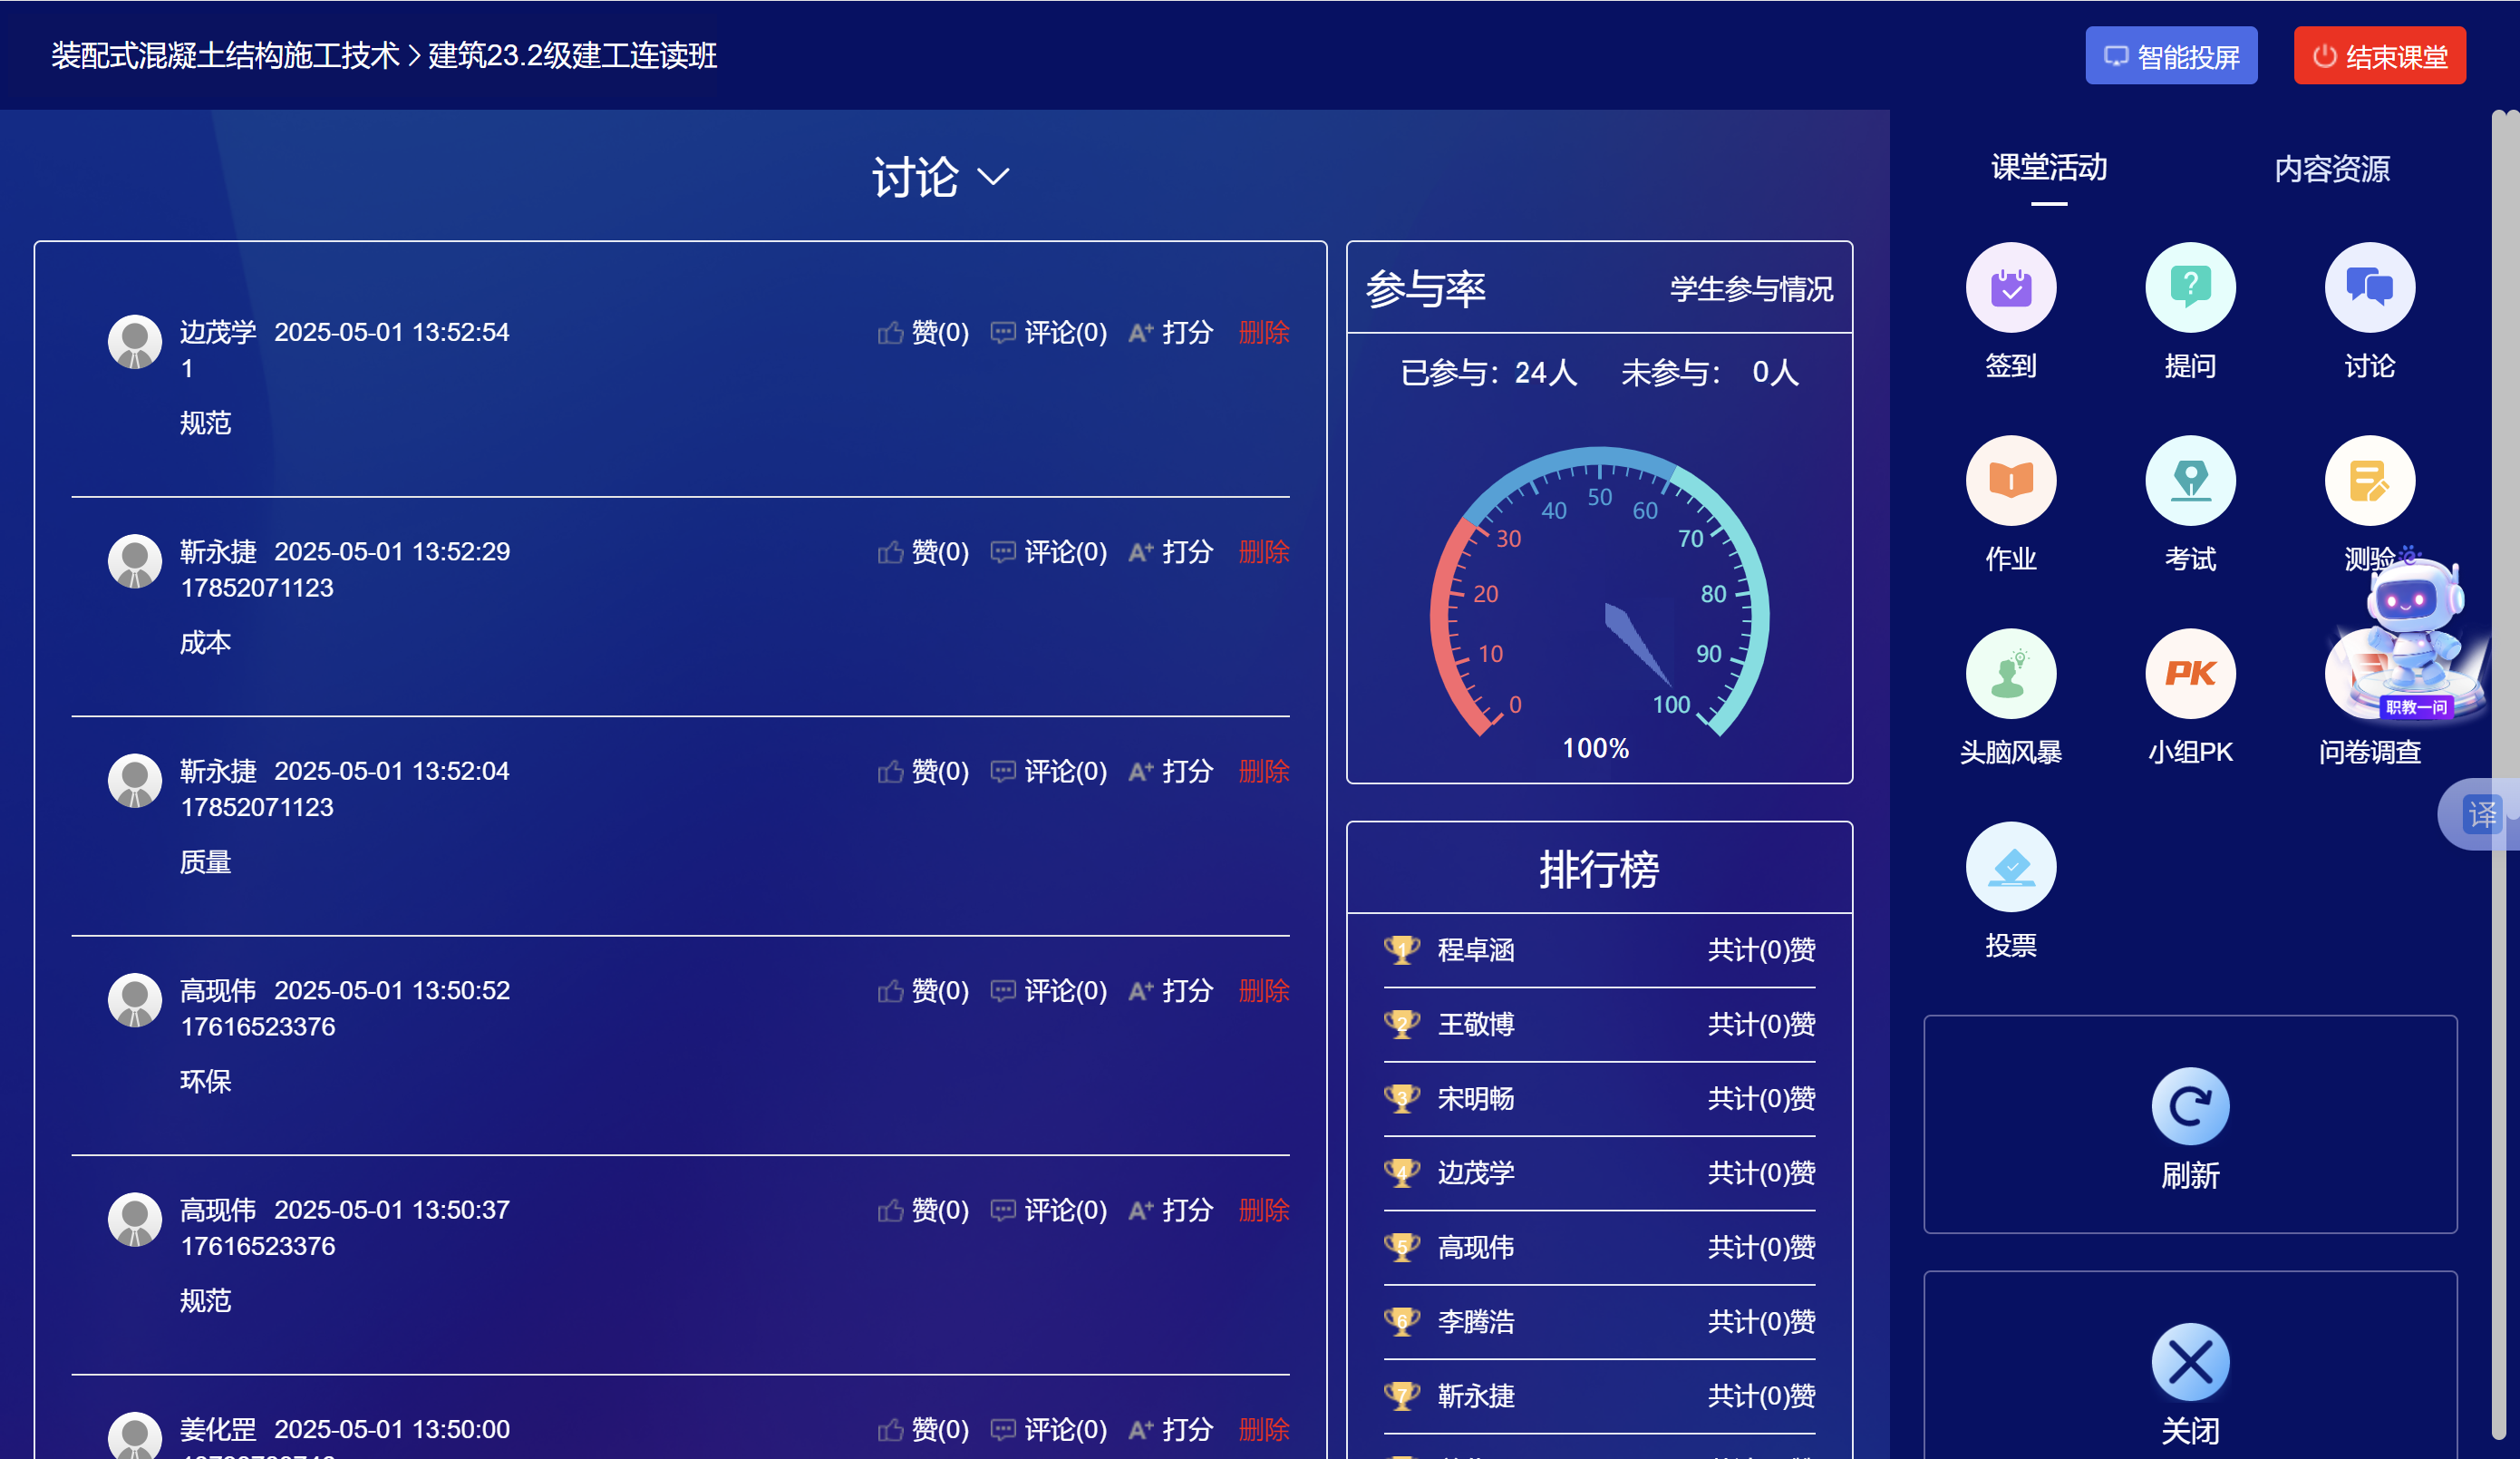Open the 测验 quiz activity icon

pyautogui.click(x=2369, y=480)
